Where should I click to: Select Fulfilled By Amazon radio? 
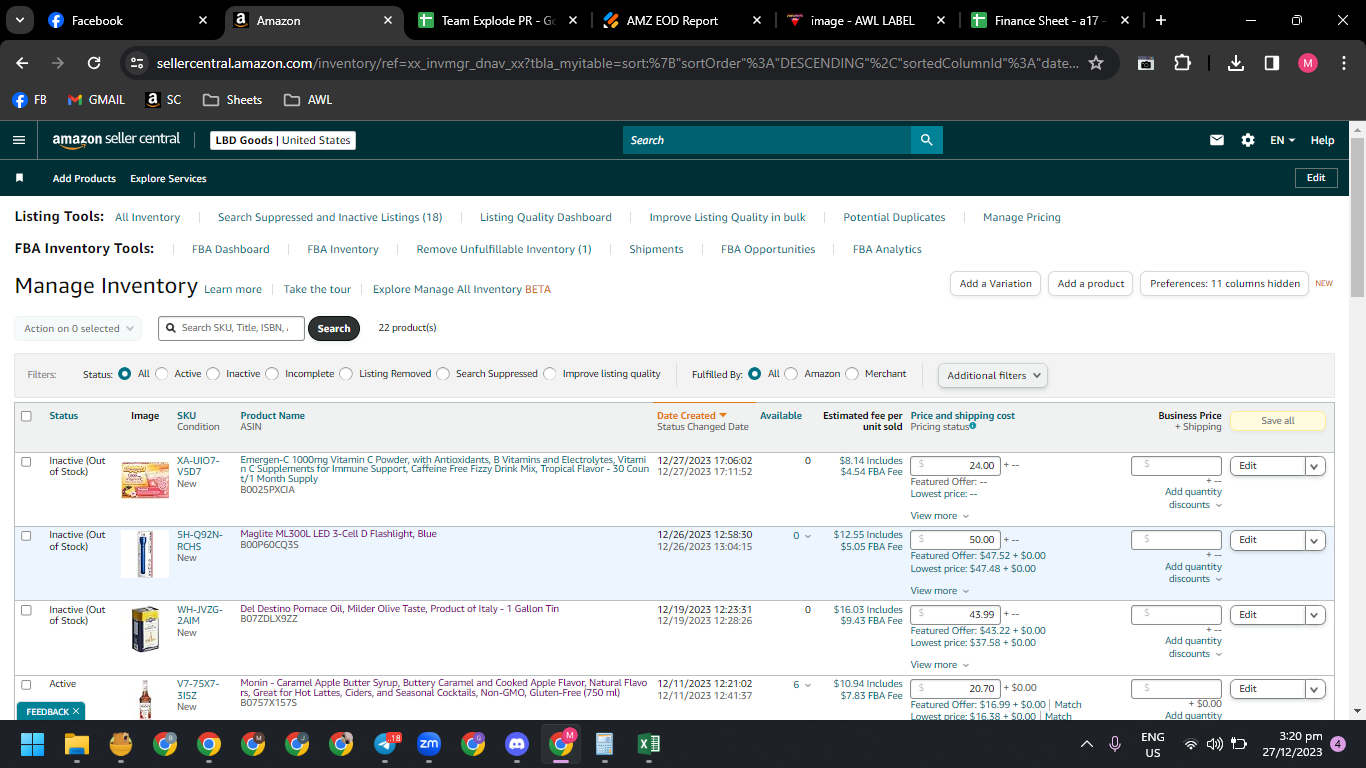pos(791,374)
